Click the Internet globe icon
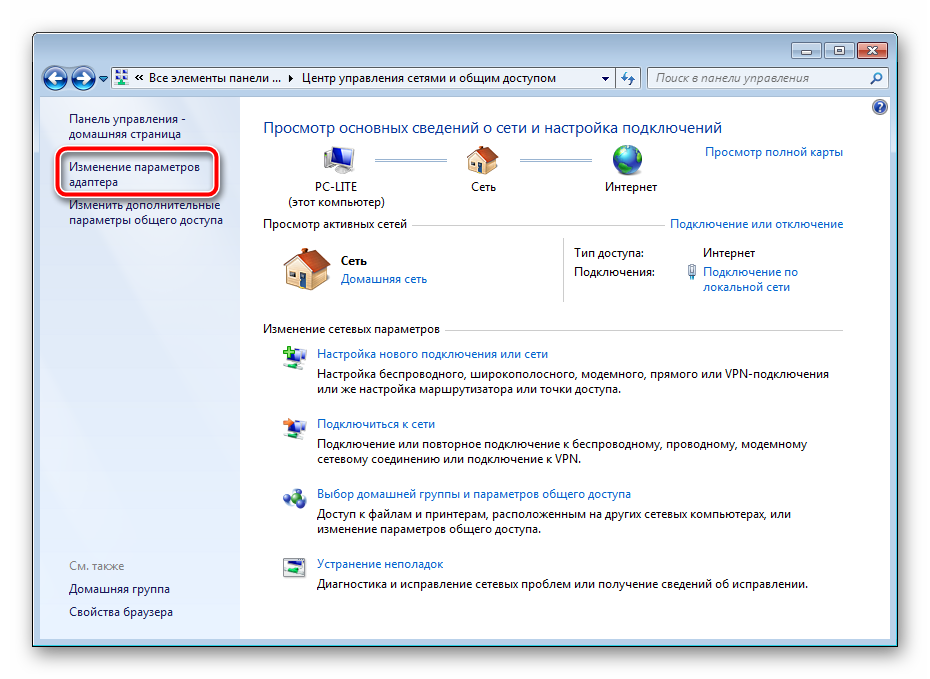The height and width of the screenshot is (679, 930). coord(627,160)
